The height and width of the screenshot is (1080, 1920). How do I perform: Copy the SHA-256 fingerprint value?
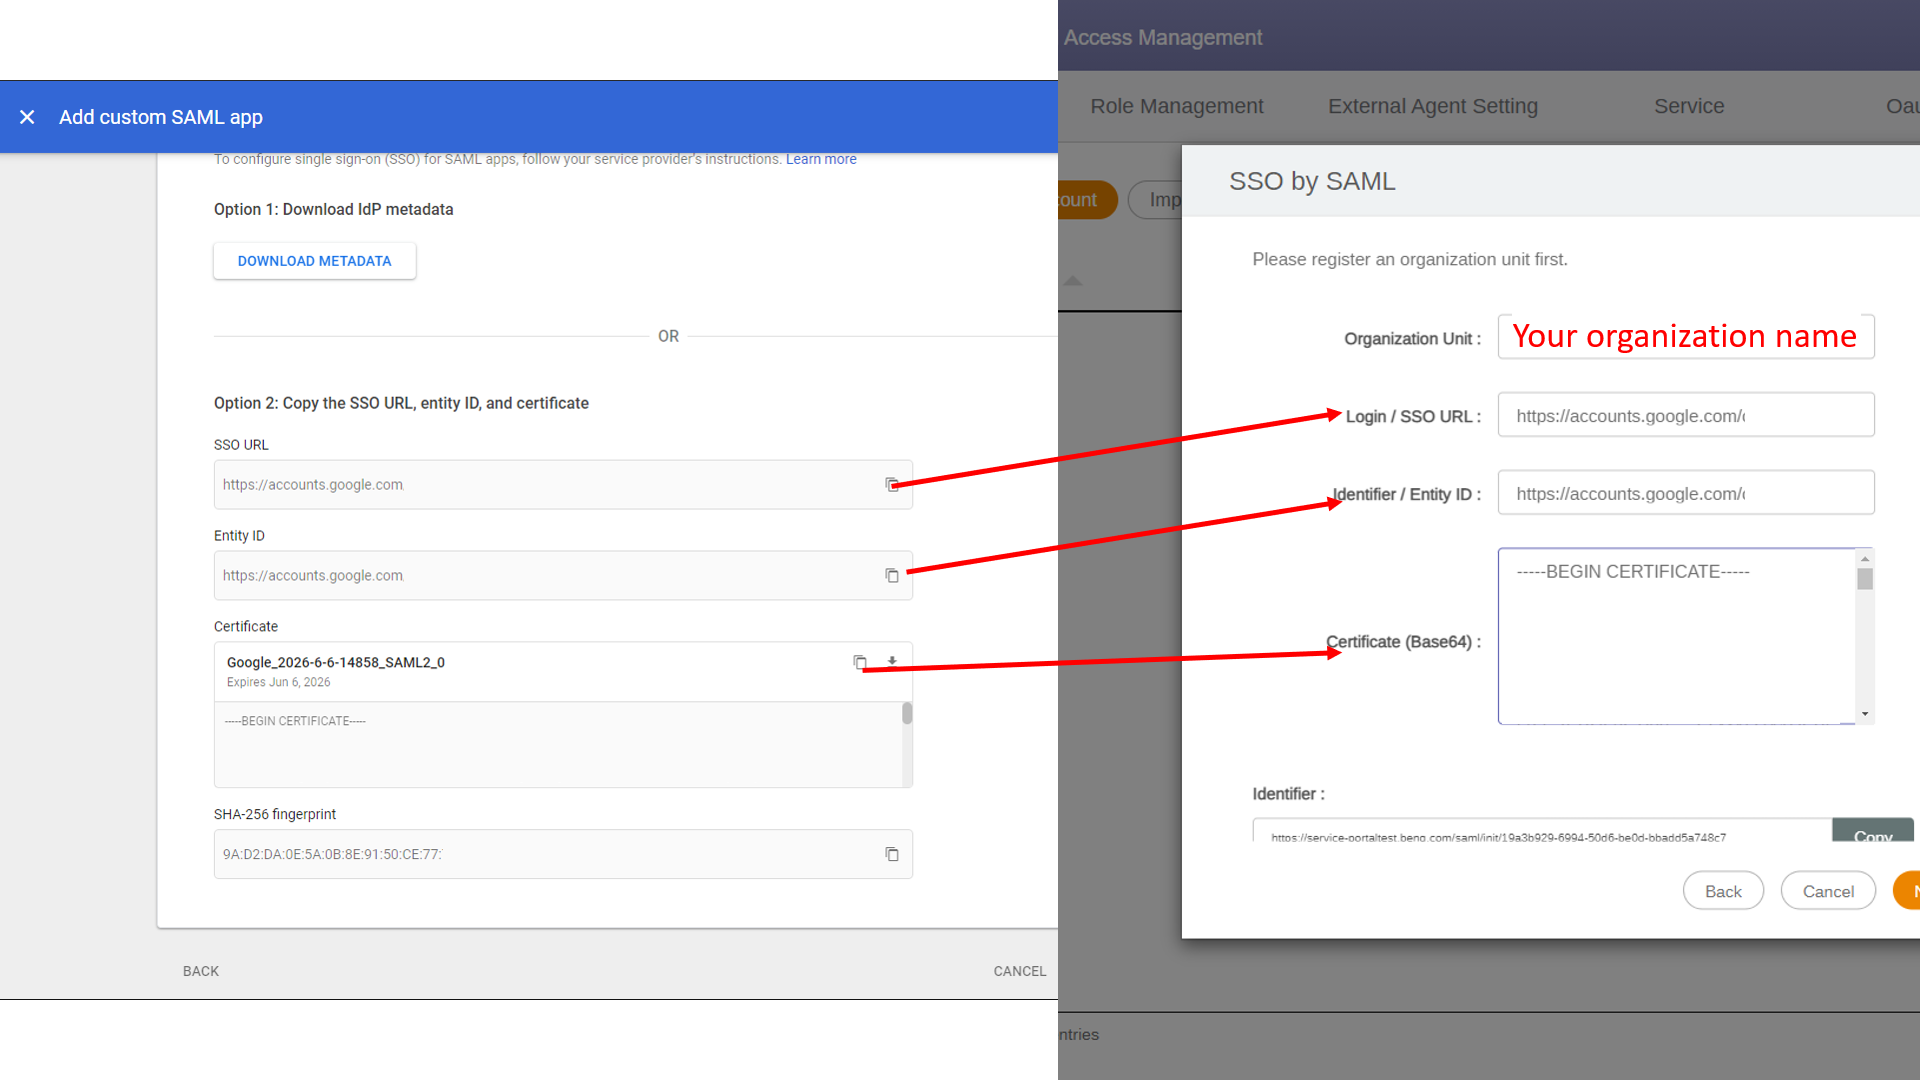(x=891, y=854)
